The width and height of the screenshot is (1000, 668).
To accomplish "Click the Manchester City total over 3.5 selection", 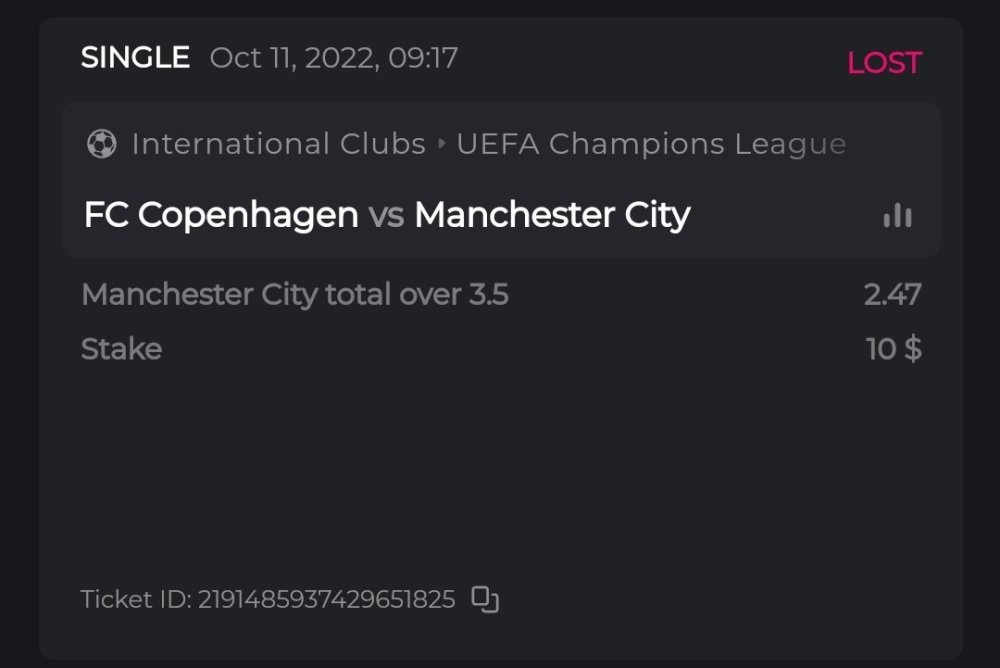I will [x=295, y=295].
